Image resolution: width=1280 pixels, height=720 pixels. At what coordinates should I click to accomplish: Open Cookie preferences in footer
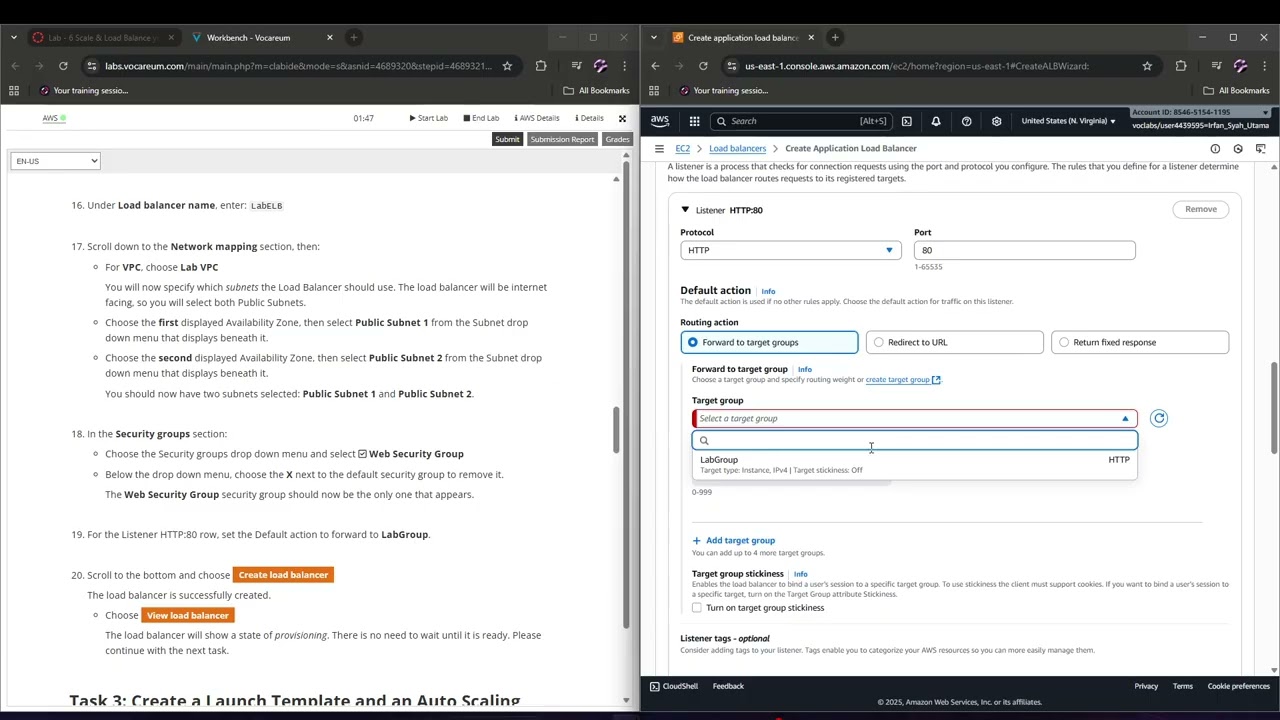tap(1238, 686)
